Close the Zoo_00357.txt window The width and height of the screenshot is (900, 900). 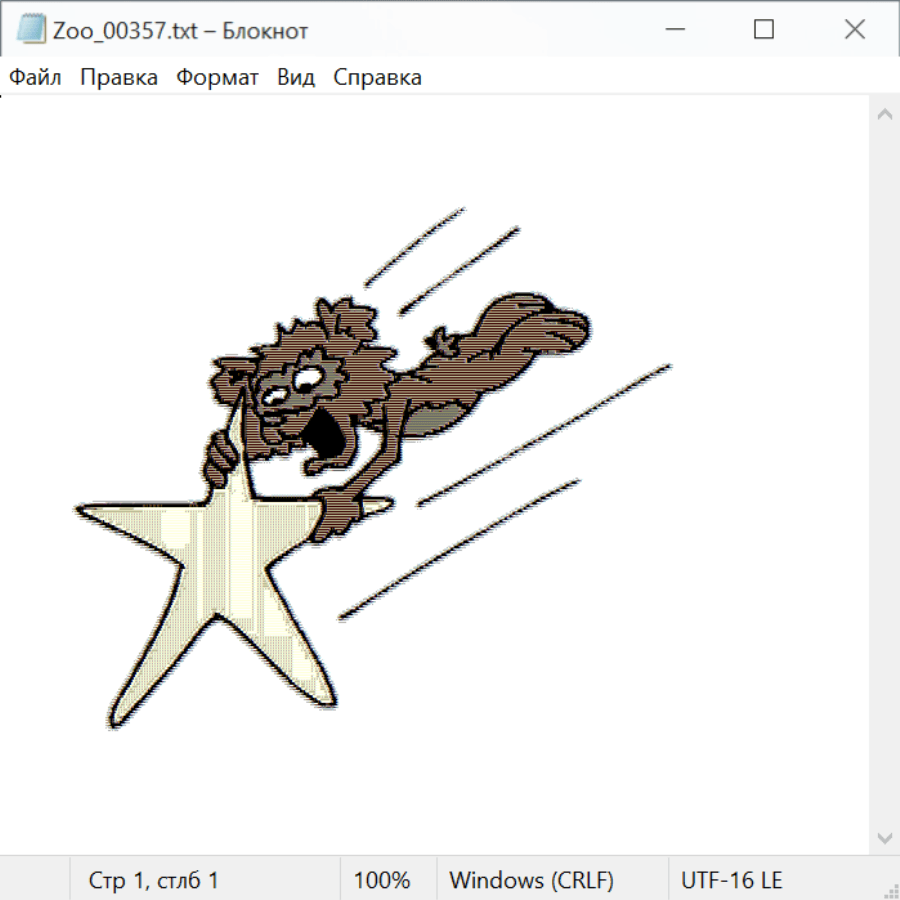(854, 30)
